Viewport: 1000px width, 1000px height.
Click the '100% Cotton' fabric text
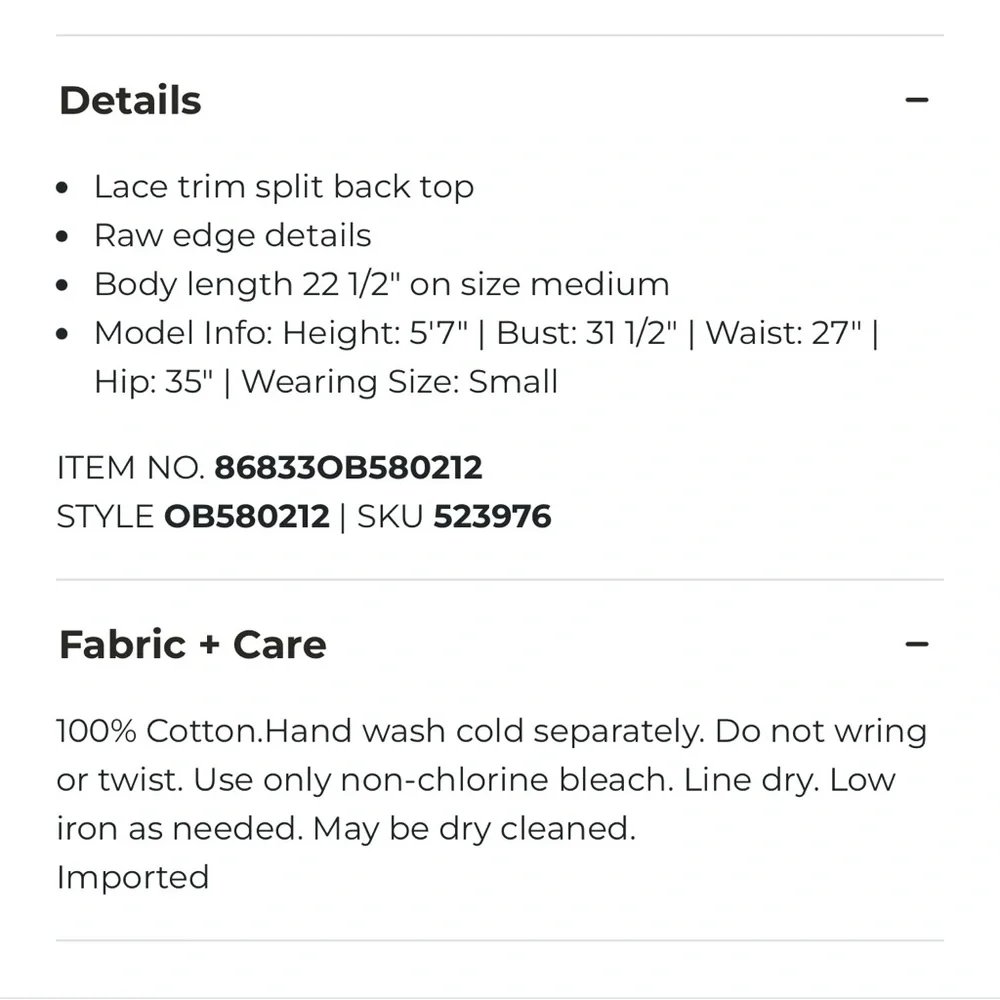[159, 731]
